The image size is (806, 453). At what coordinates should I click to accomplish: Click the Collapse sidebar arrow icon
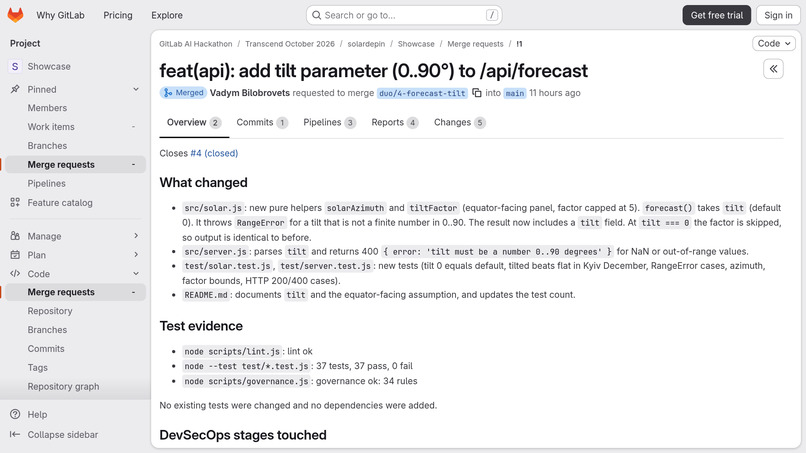pyautogui.click(x=15, y=434)
